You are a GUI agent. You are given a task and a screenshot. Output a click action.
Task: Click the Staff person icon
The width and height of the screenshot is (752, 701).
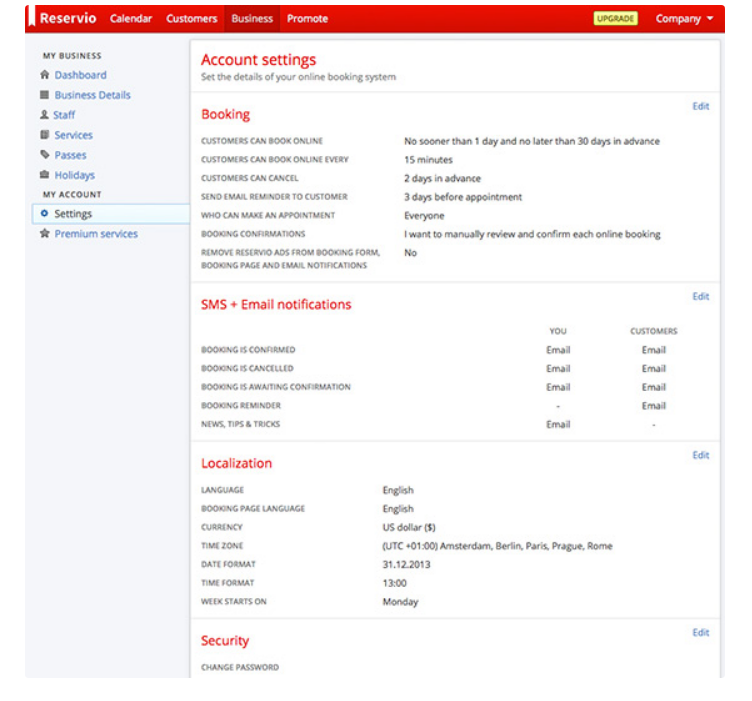[x=44, y=115]
